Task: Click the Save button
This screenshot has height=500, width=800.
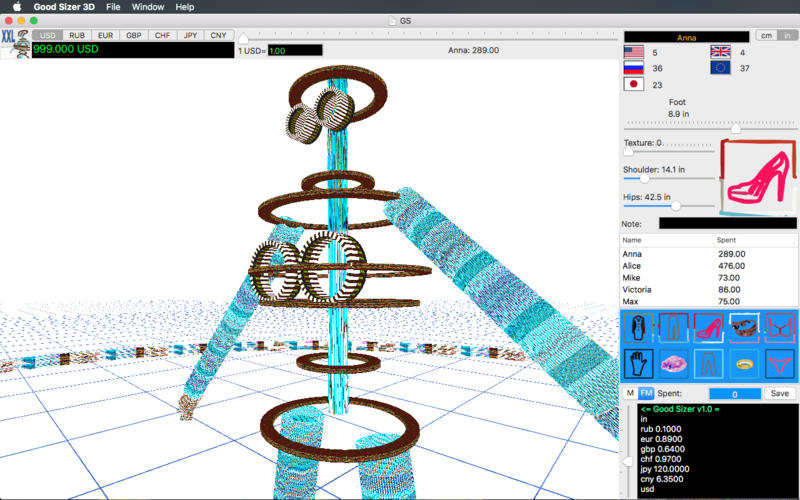Action: [x=780, y=393]
